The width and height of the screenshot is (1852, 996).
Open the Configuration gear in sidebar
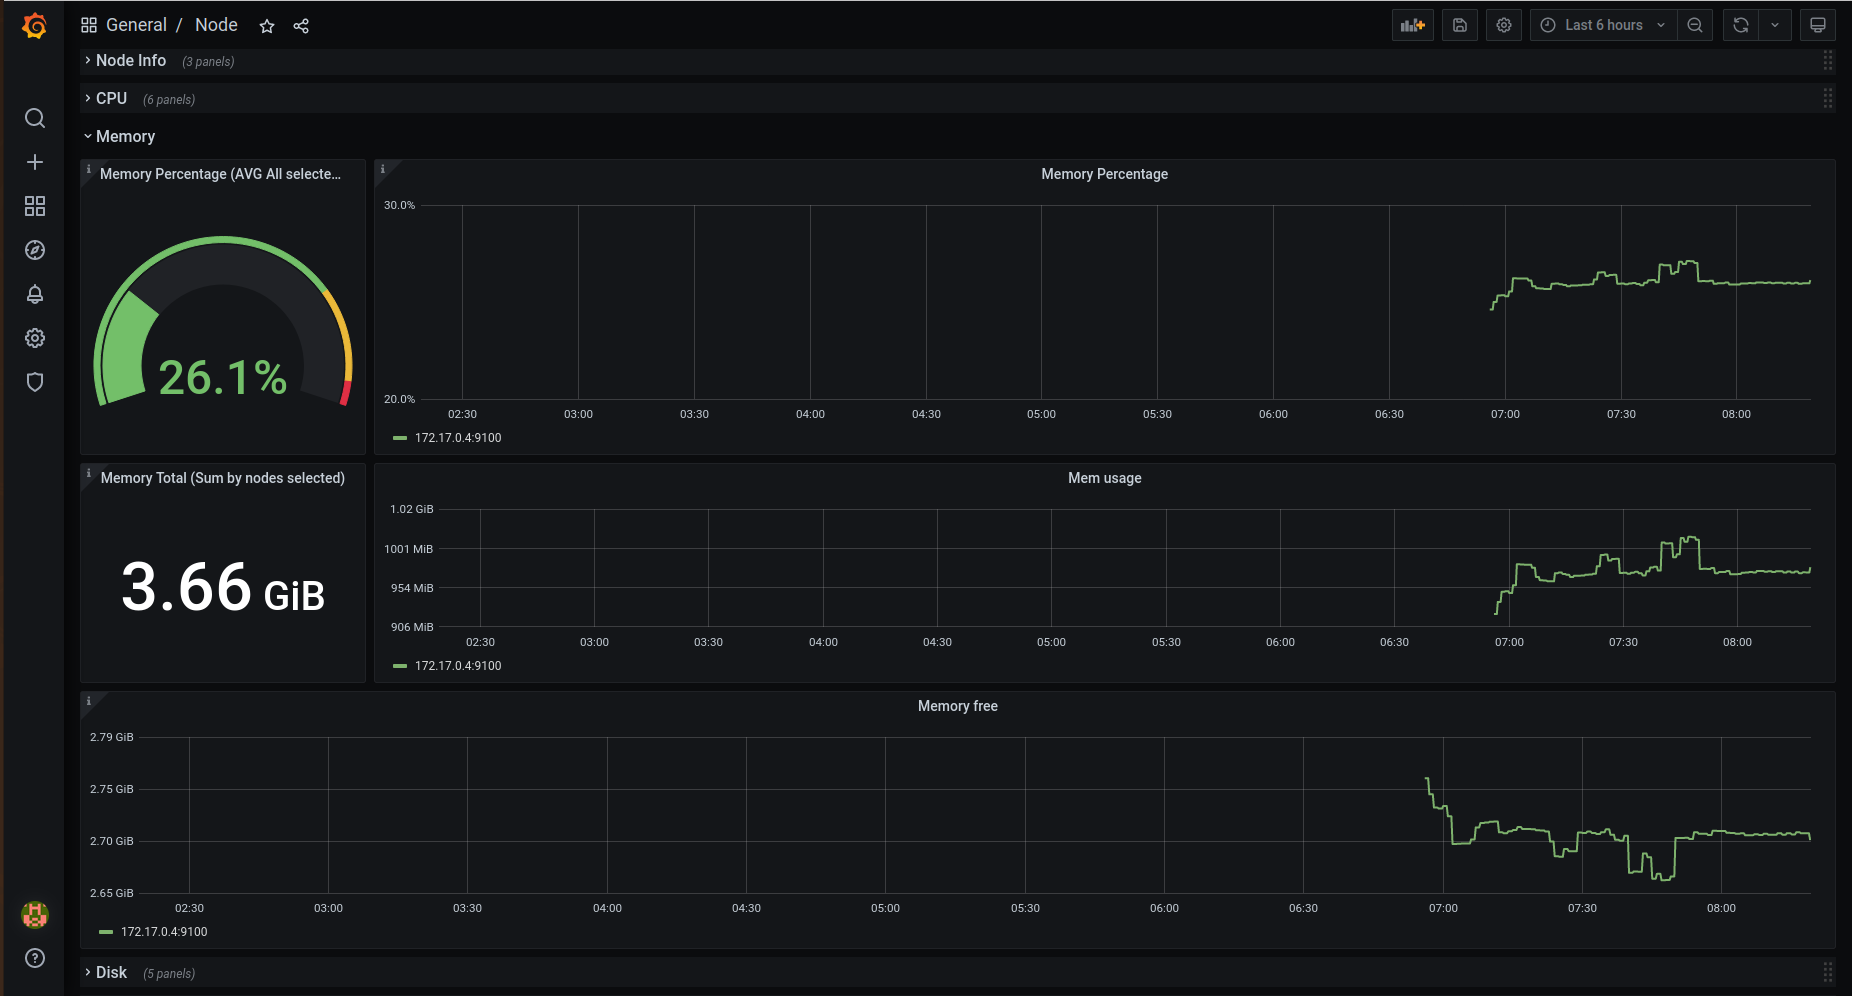click(35, 338)
